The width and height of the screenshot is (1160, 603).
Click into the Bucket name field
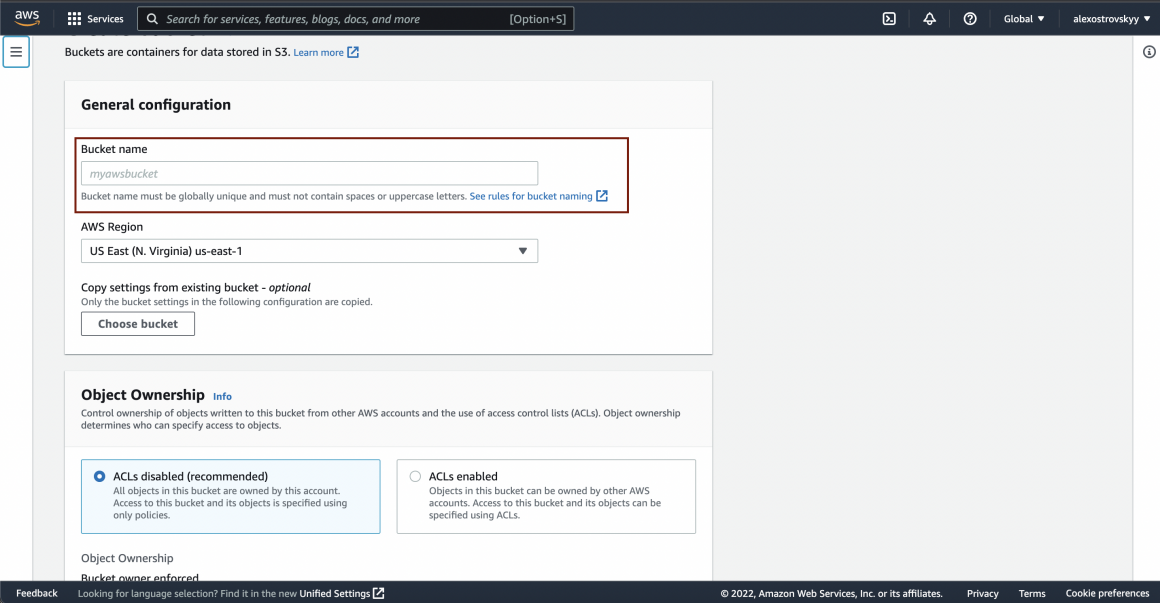point(309,173)
